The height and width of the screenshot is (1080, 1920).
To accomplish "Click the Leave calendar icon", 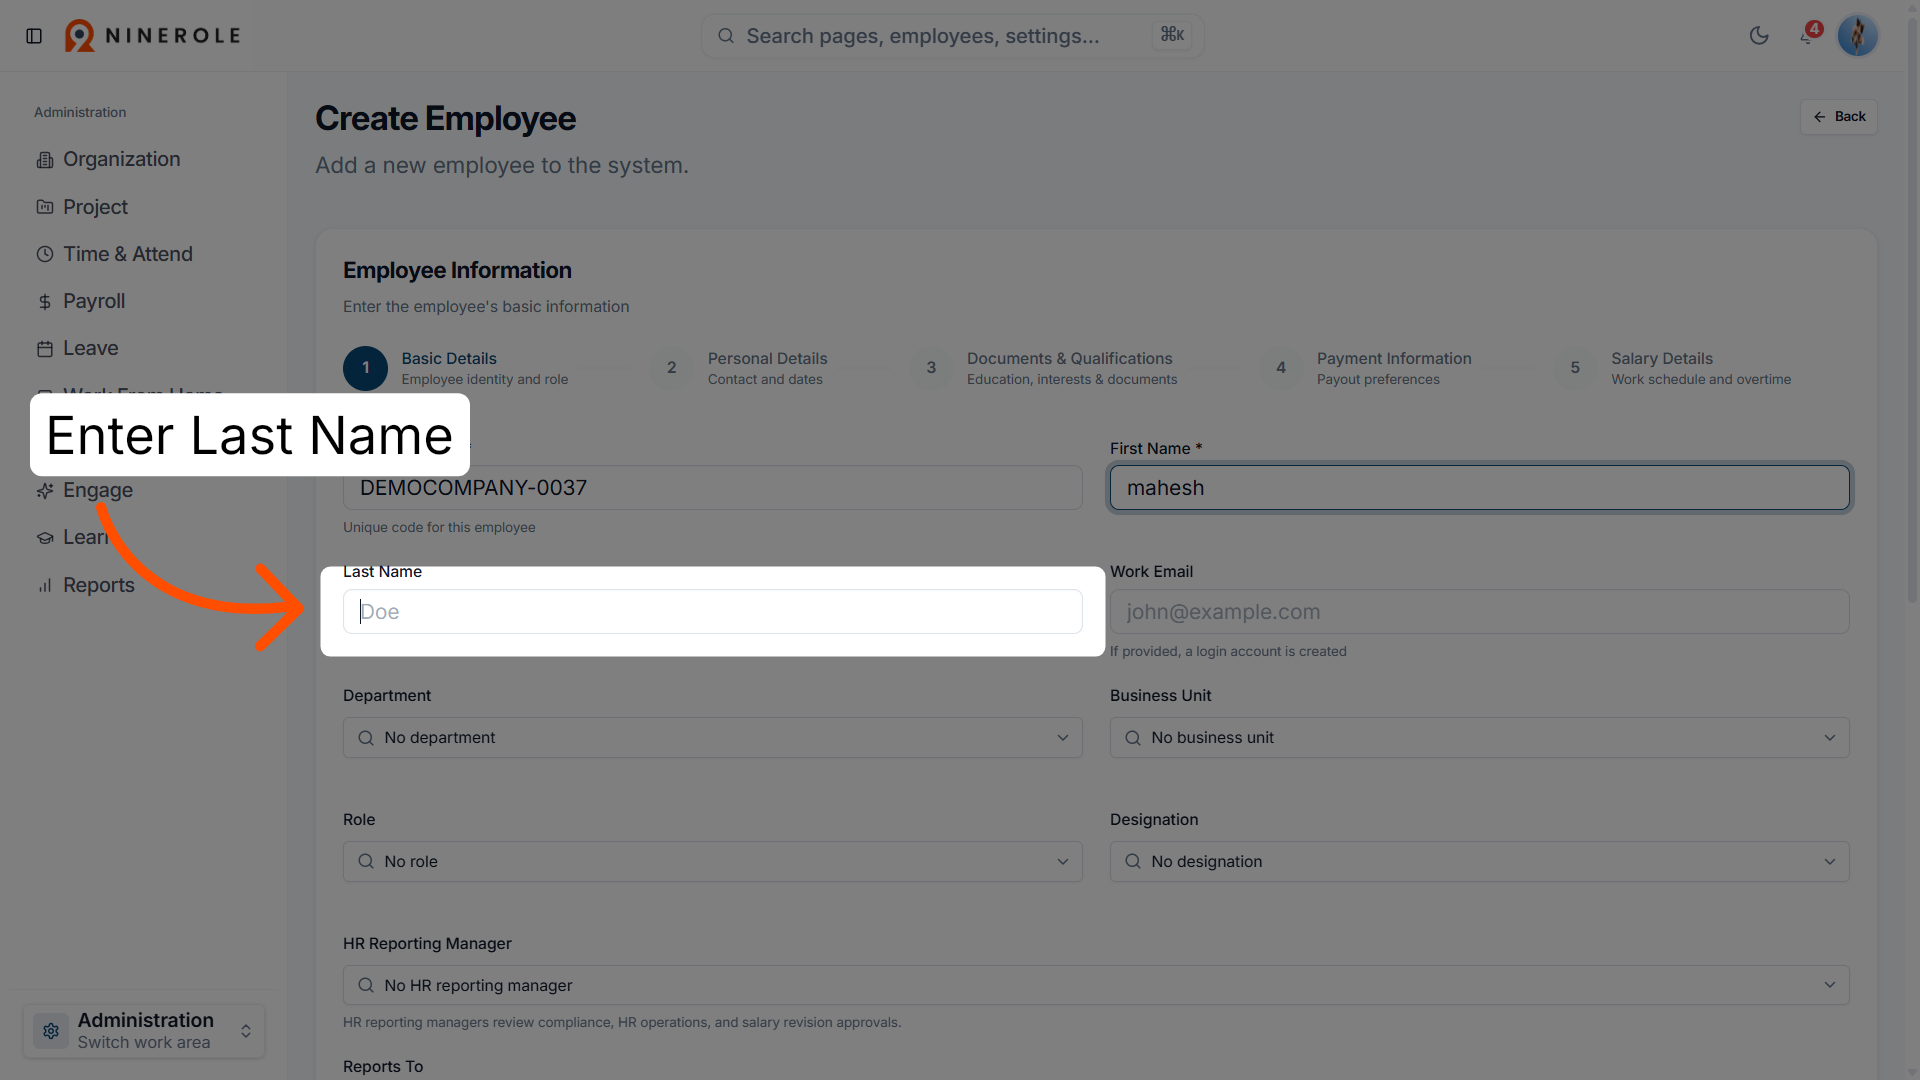I will click(45, 349).
